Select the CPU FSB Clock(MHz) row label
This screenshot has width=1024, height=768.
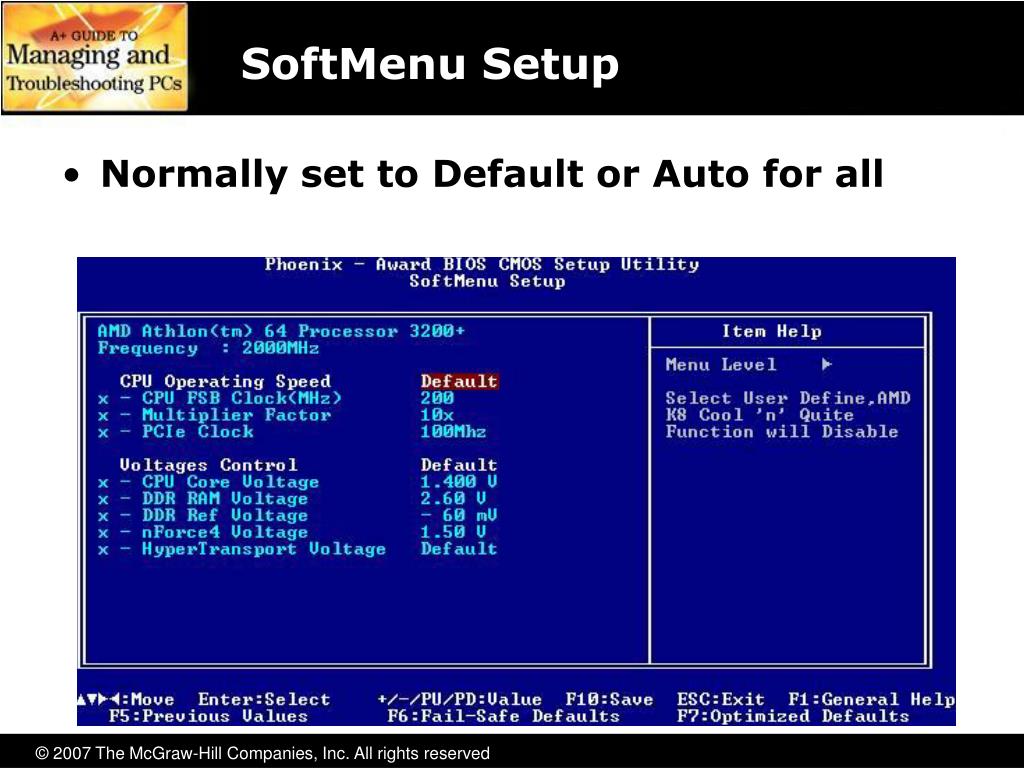point(242,398)
